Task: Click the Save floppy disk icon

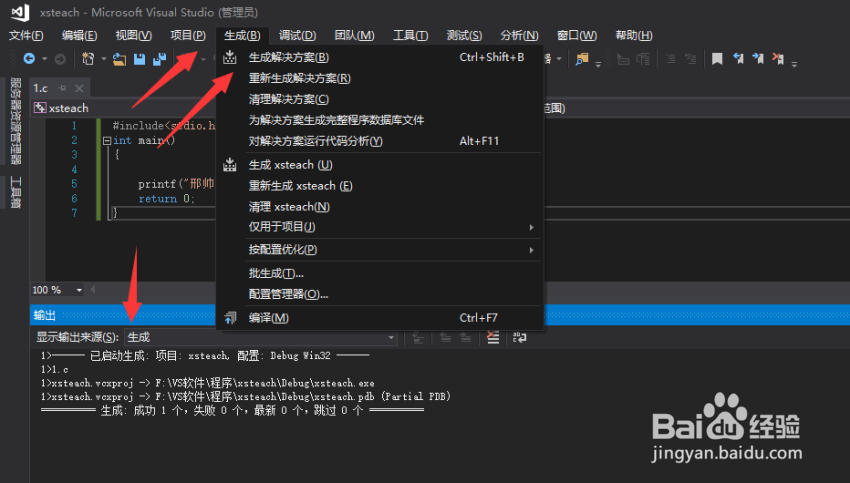Action: pos(139,59)
